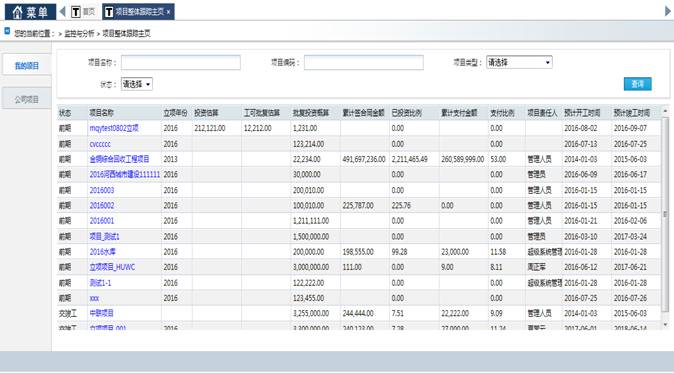Click the scrollbar up arrow of the table
Viewport: 674px width, 373px height.
click(x=665, y=111)
